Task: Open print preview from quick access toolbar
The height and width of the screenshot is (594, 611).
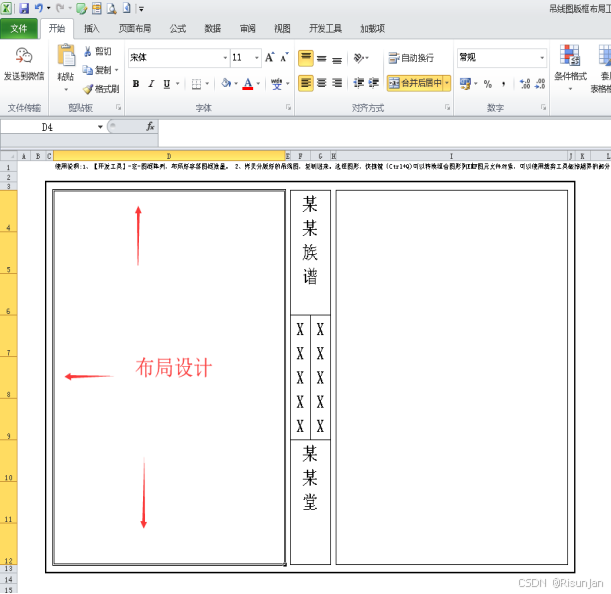Action: pos(111,8)
